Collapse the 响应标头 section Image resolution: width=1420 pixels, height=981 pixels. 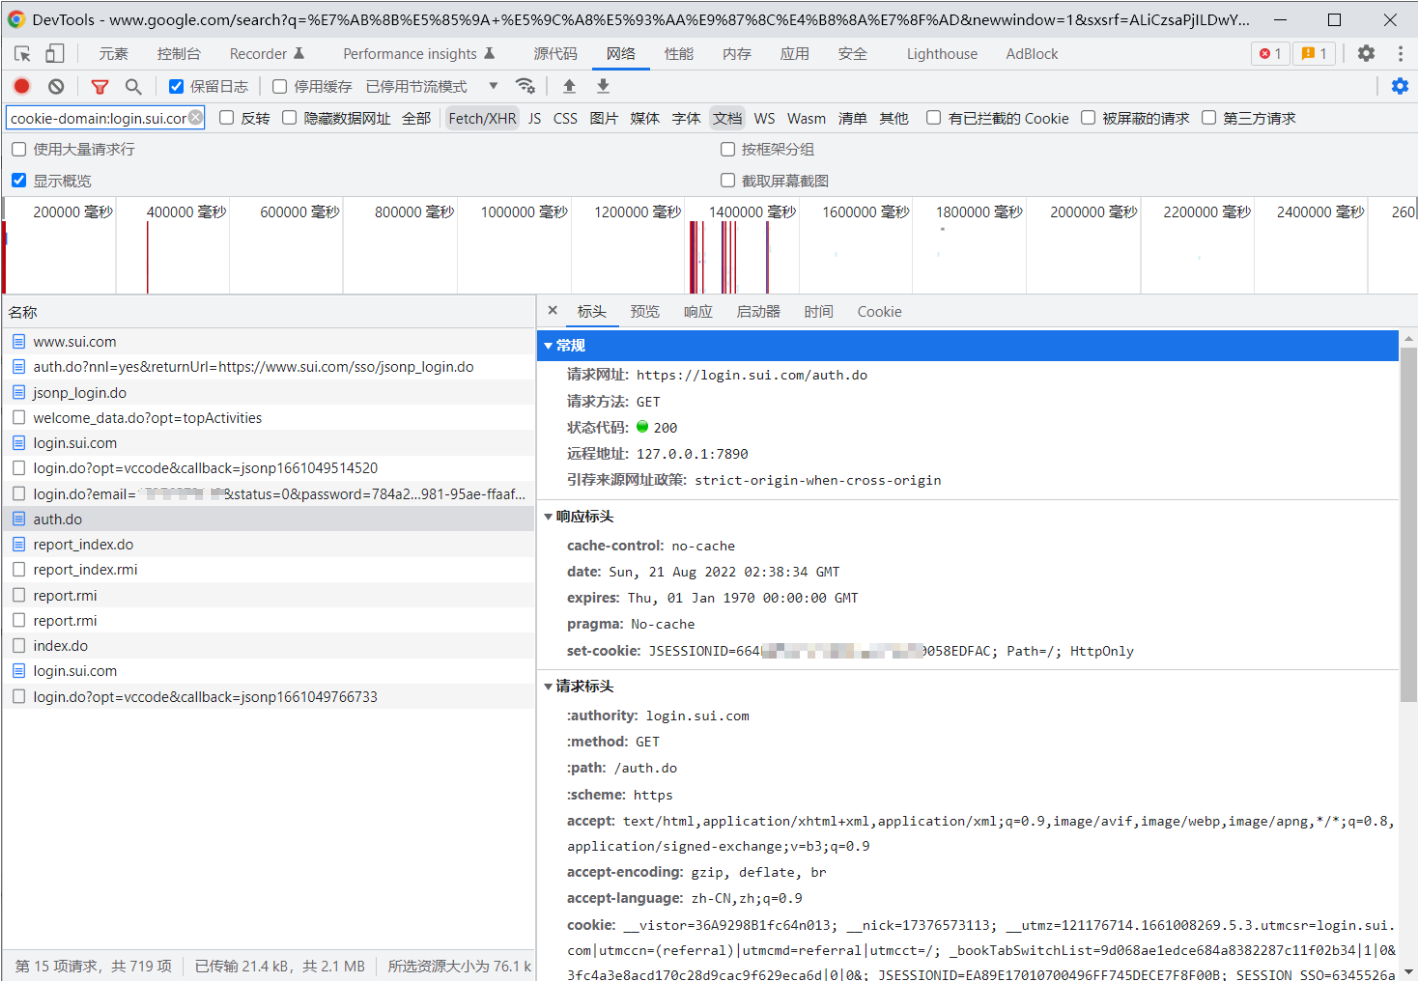pos(548,517)
